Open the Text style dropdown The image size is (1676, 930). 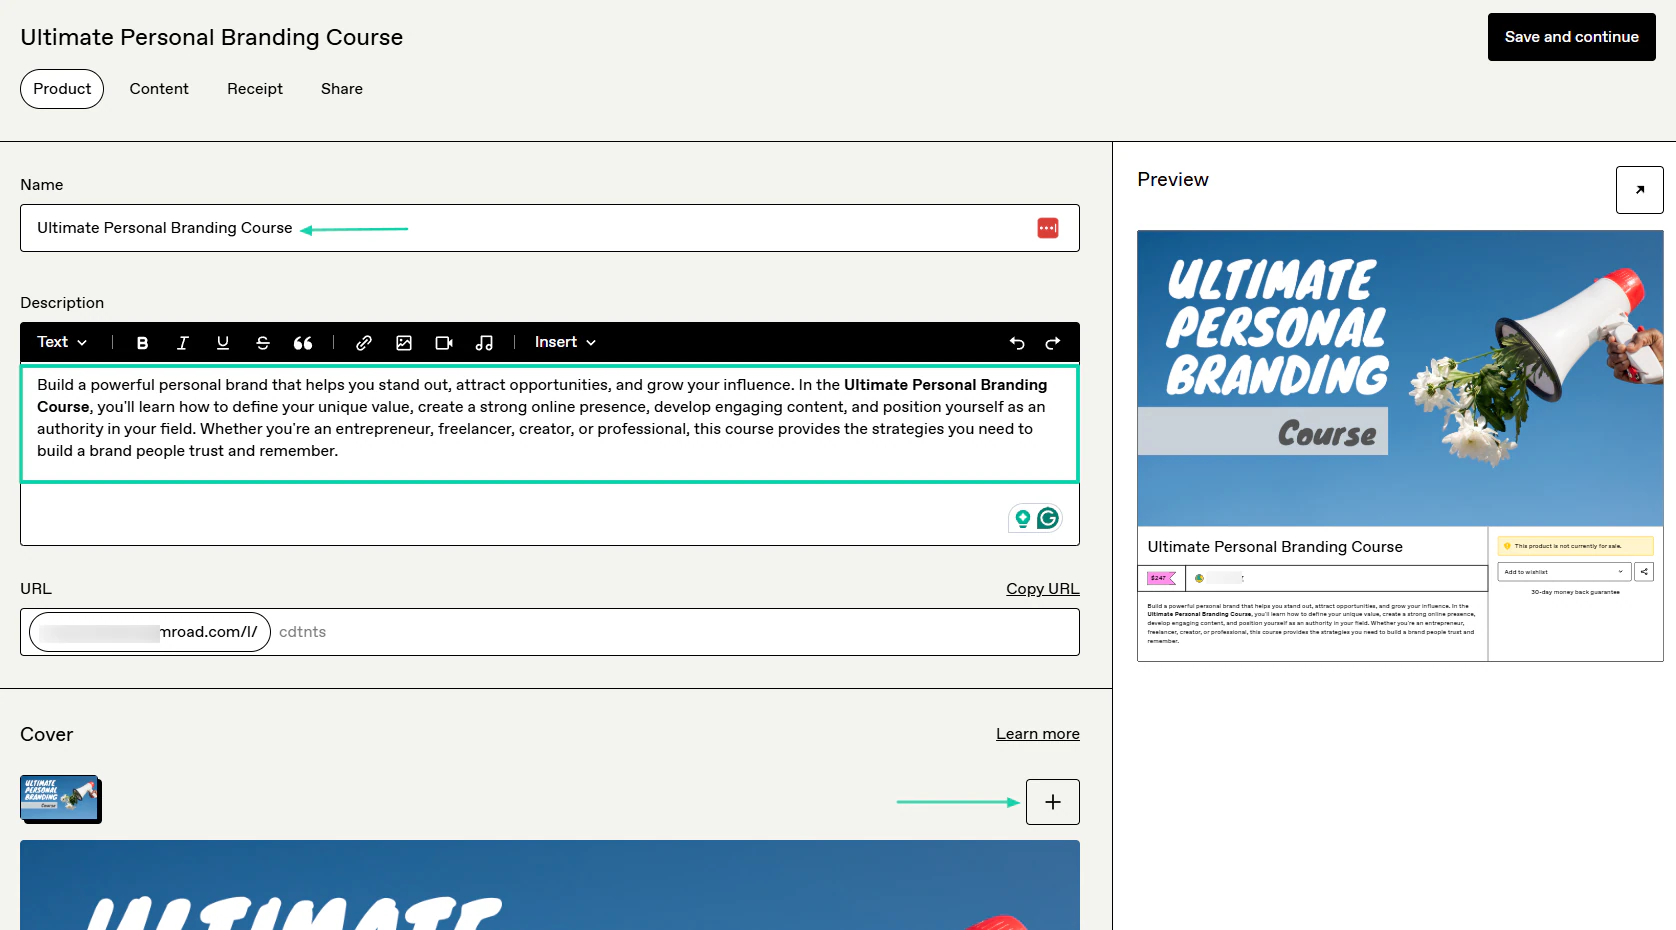pos(62,342)
